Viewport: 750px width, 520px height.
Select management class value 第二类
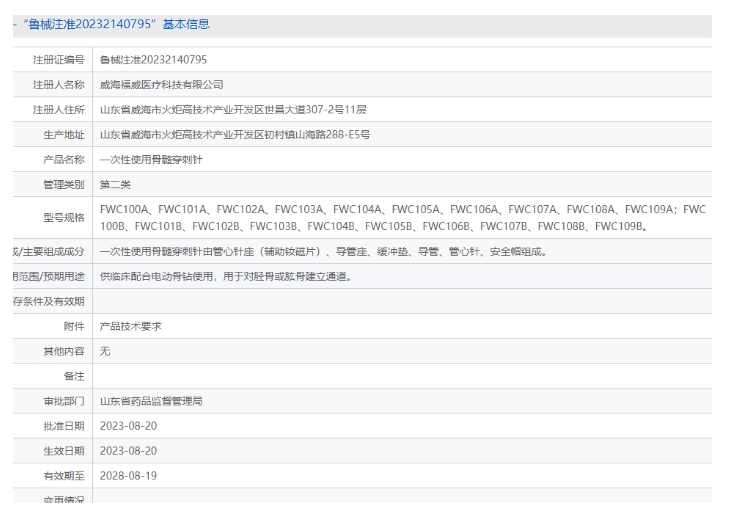point(115,184)
